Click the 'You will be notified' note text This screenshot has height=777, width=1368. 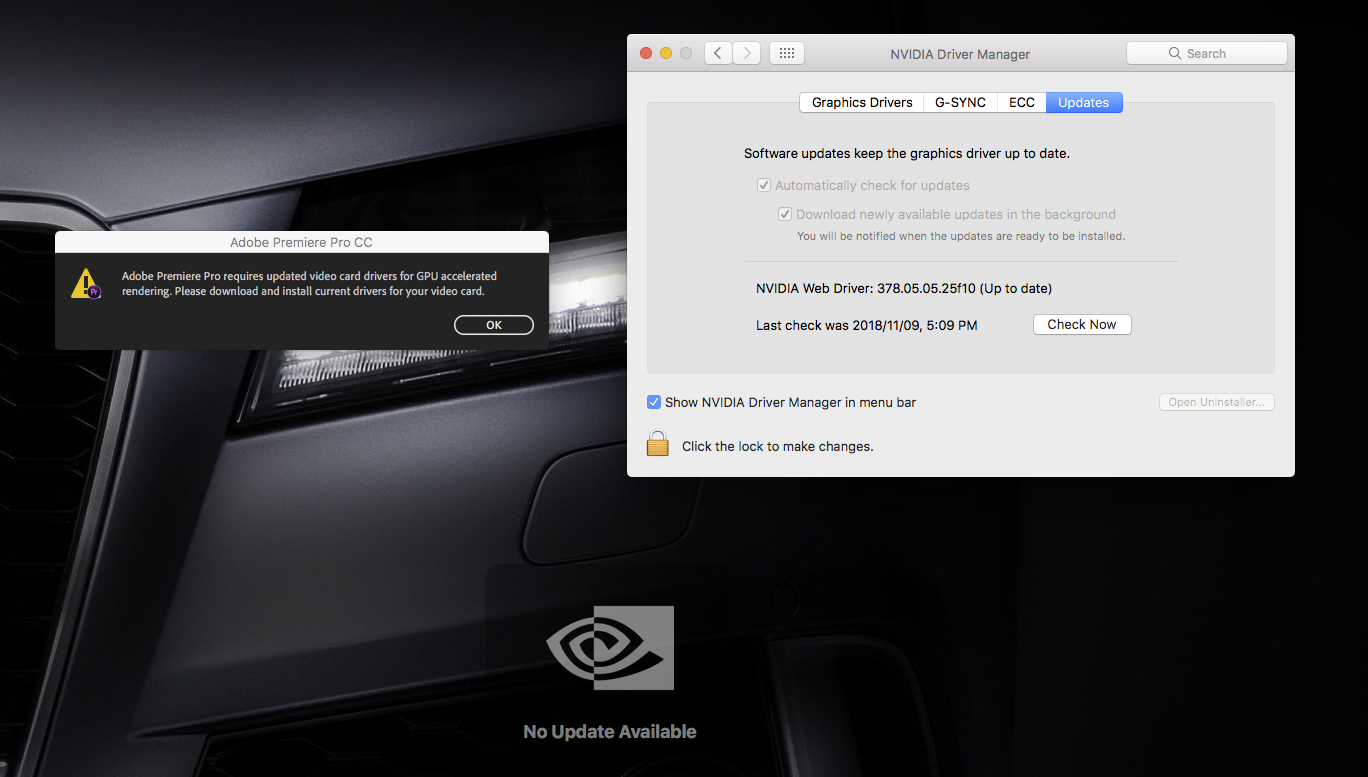961,236
